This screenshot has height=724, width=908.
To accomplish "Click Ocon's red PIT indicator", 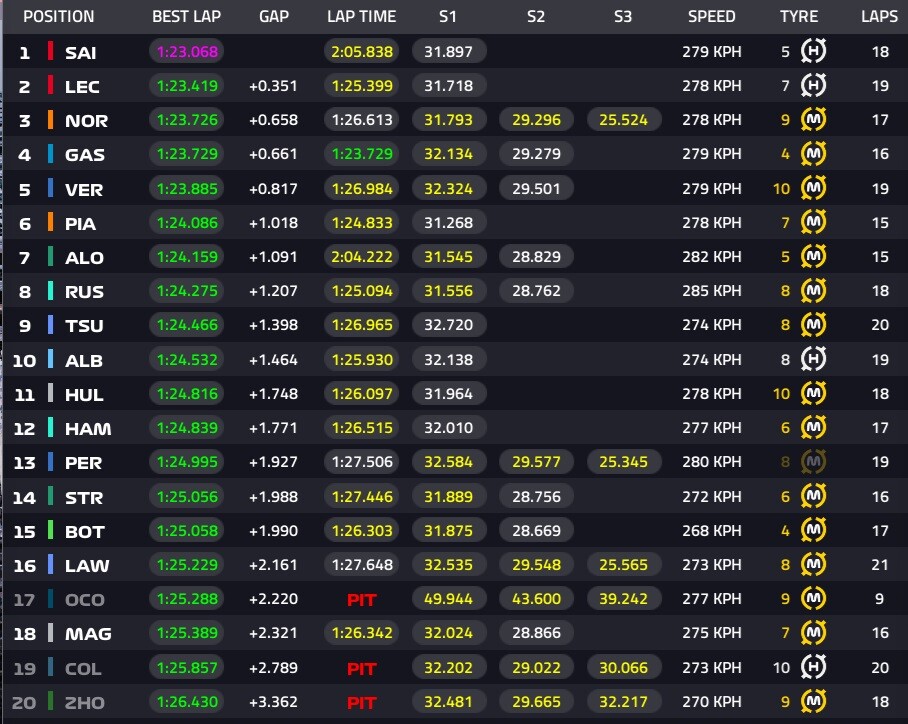I will pyautogui.click(x=361, y=599).
